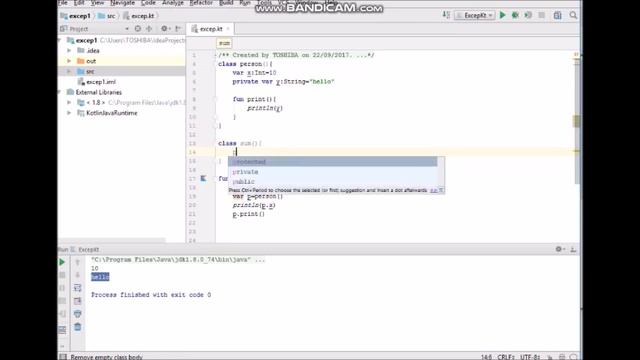Click the 'sum' breadcrumb above the editor

(224, 43)
